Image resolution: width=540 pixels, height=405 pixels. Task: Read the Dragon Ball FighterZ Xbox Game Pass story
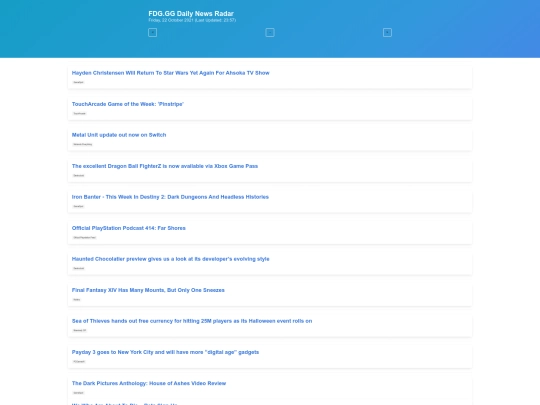(x=165, y=166)
